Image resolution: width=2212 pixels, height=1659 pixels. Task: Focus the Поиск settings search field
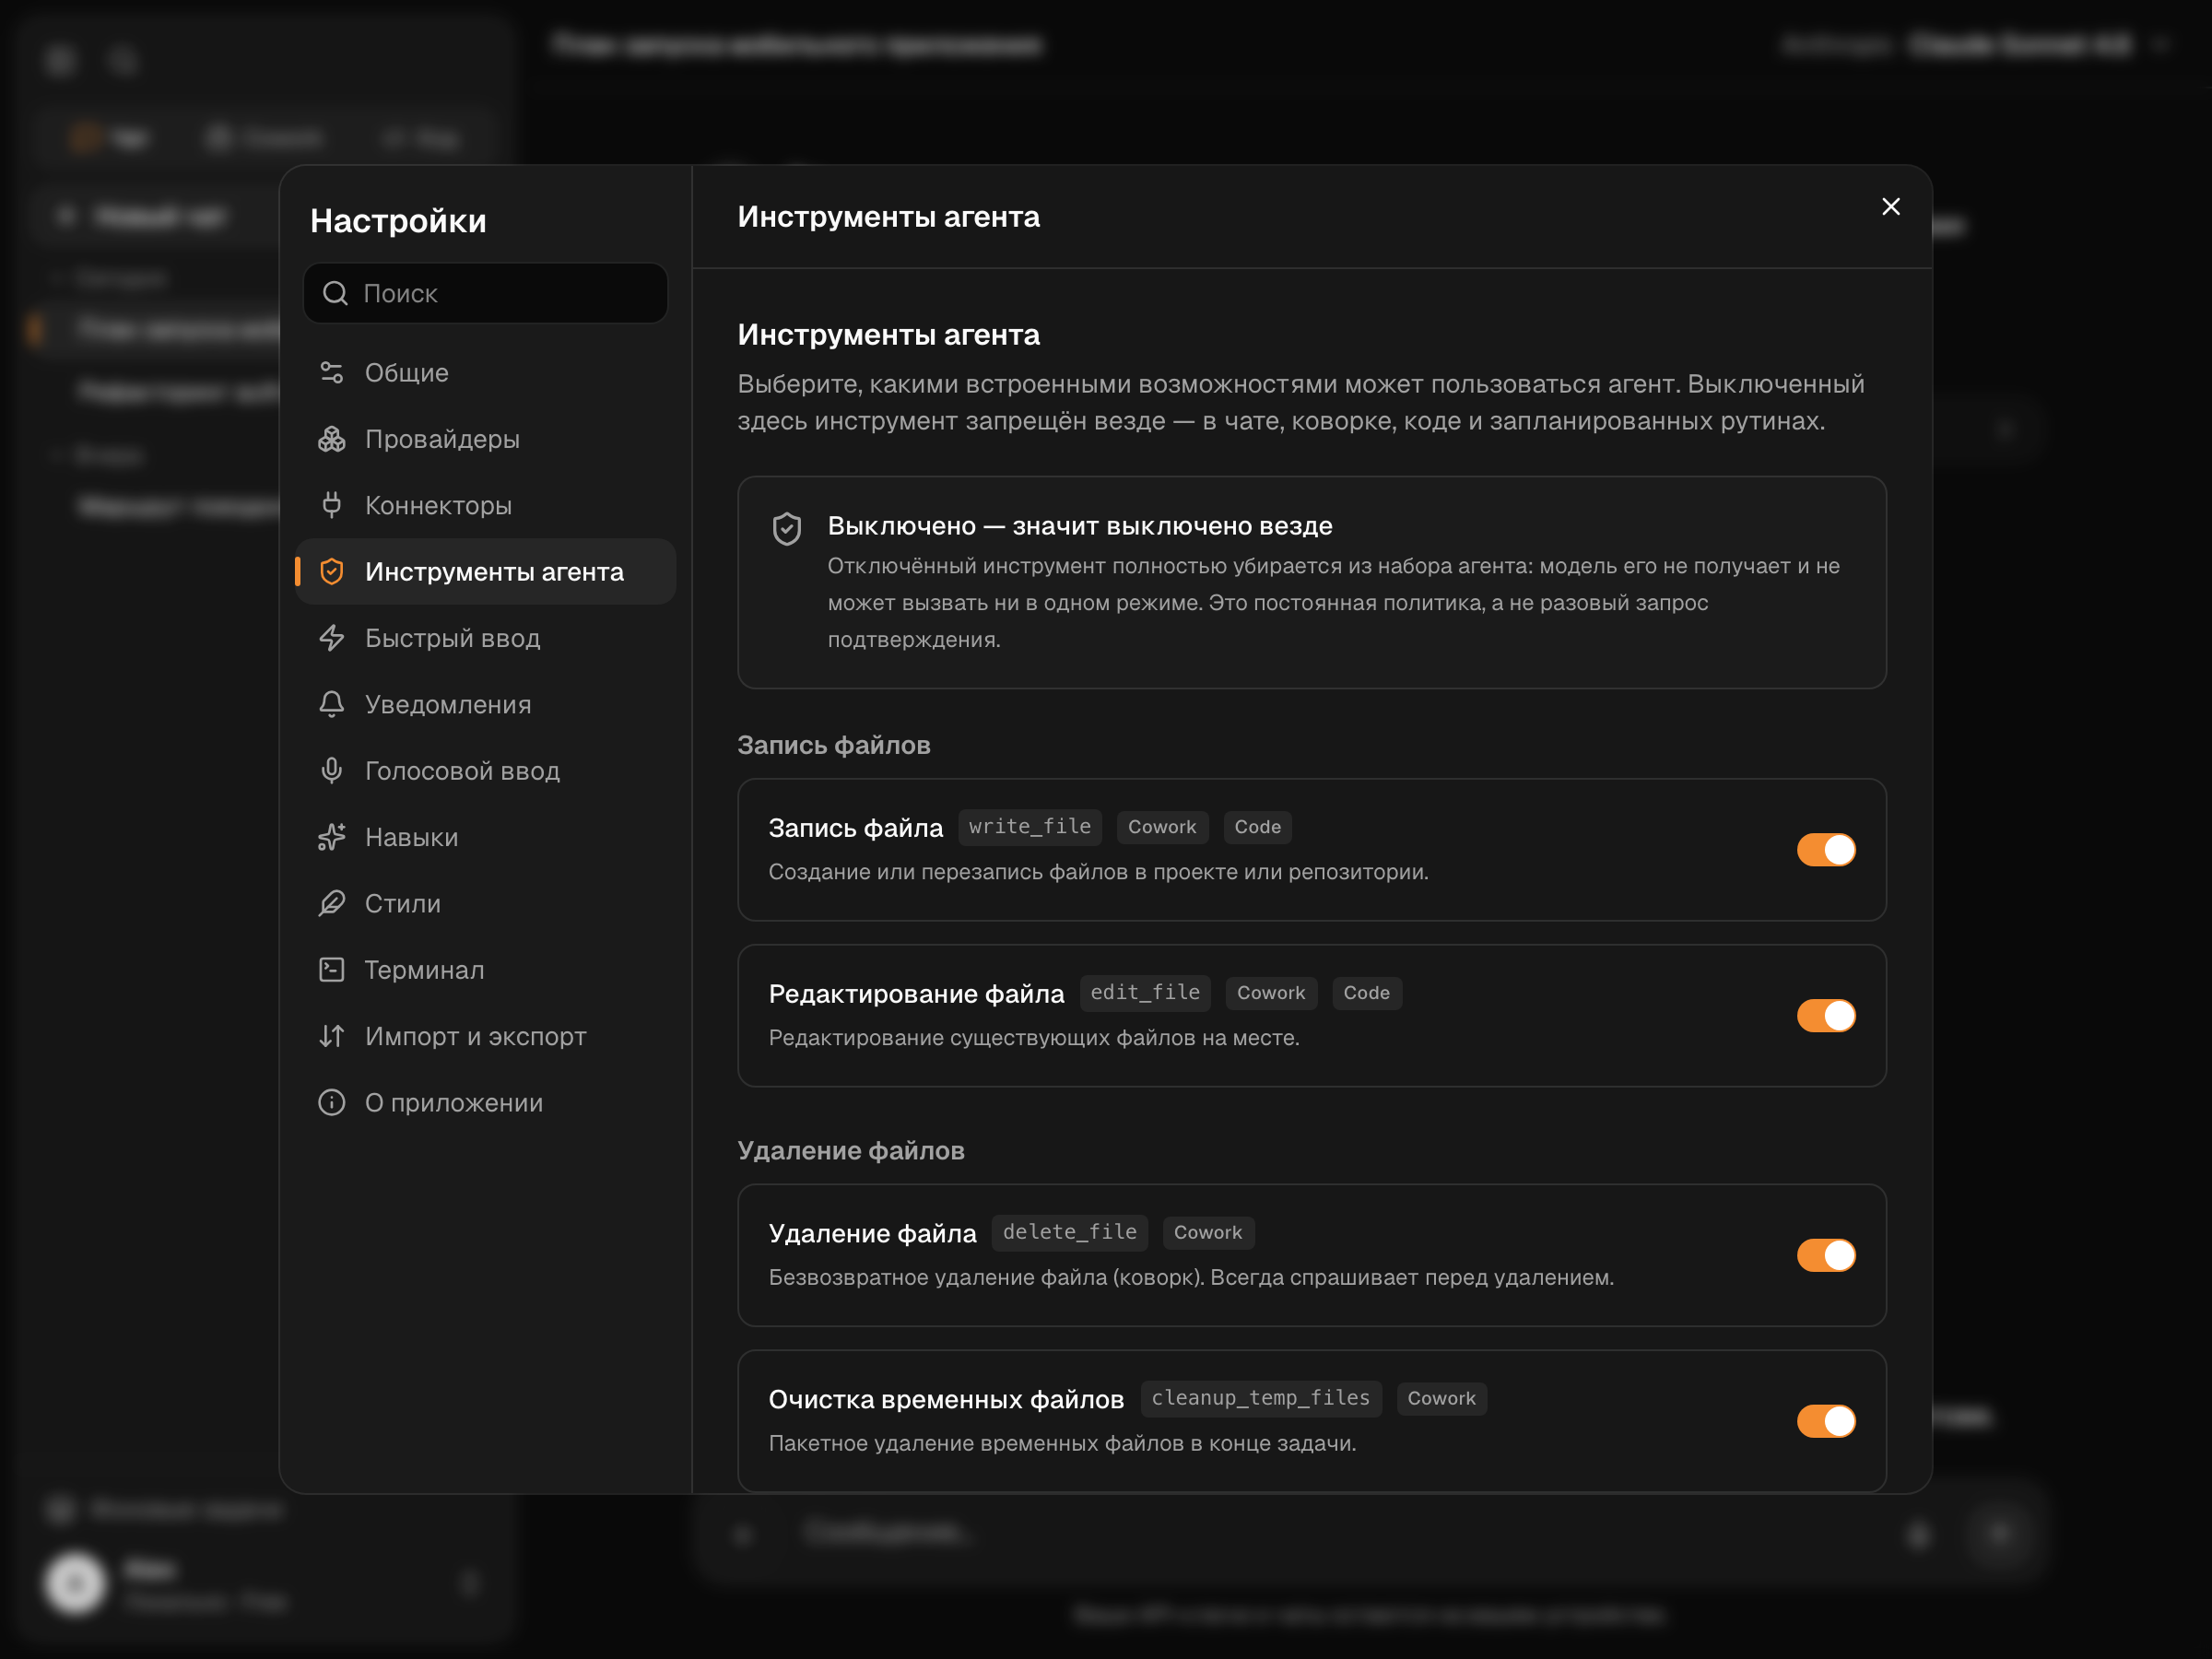click(x=486, y=293)
